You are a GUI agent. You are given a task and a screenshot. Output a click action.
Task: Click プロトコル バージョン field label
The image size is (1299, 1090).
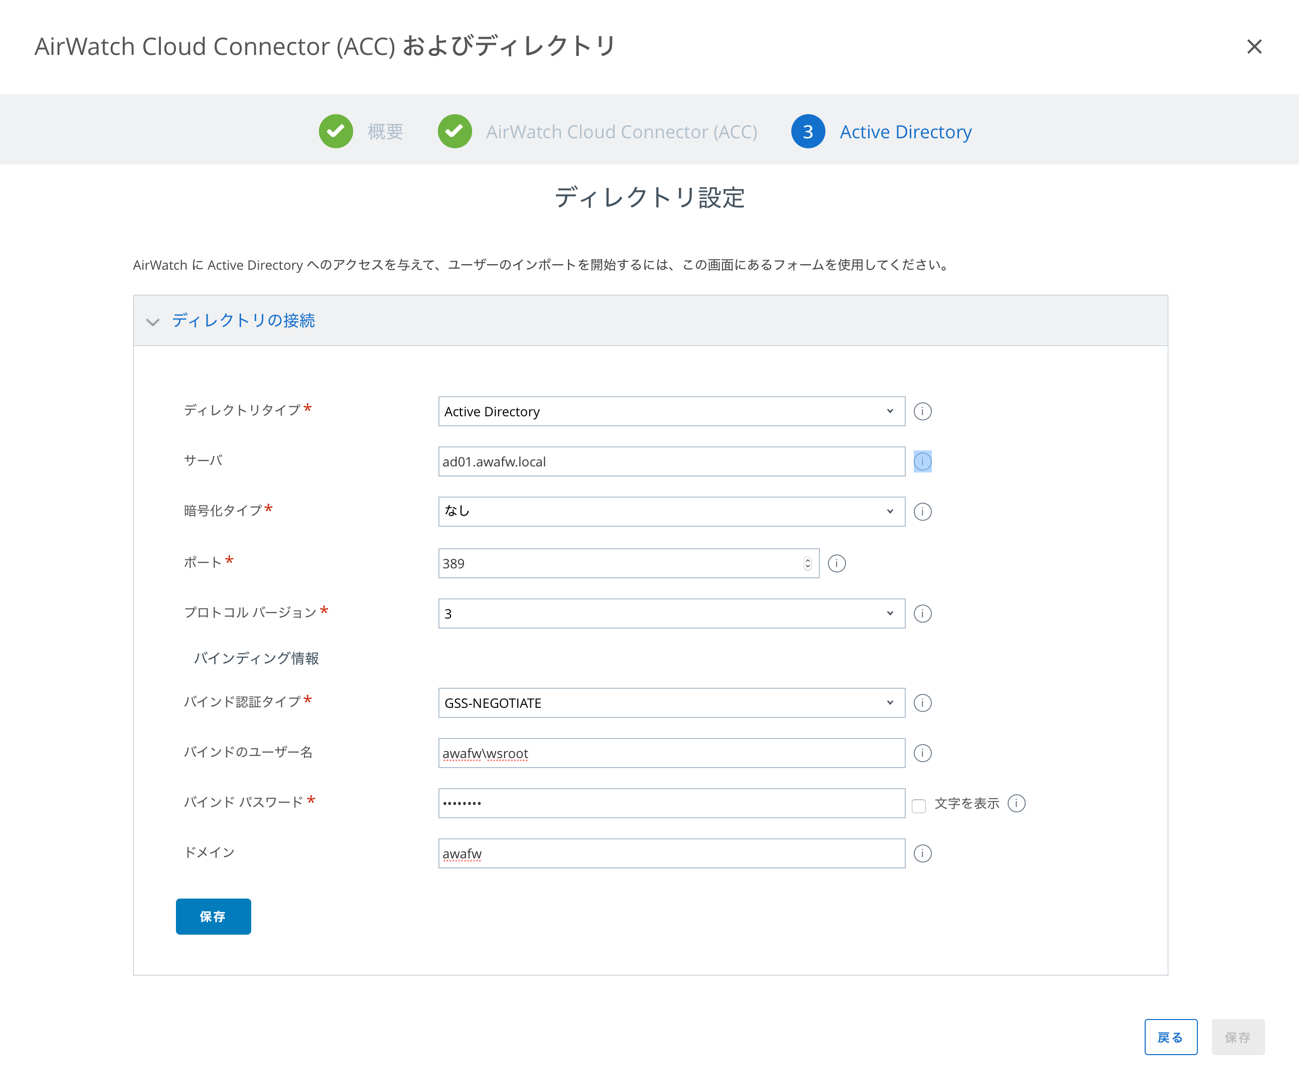click(x=250, y=612)
